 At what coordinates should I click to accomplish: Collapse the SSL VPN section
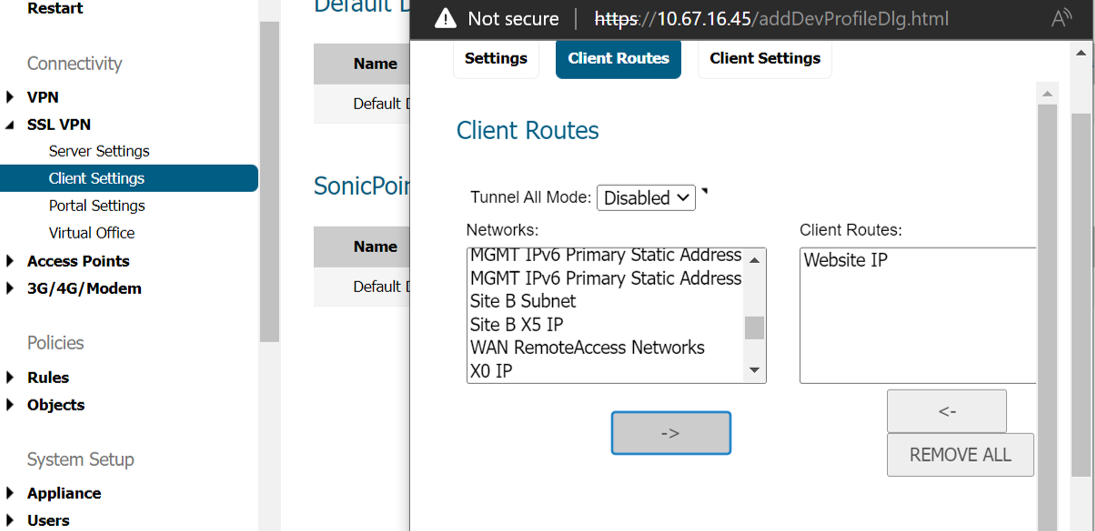[10, 125]
